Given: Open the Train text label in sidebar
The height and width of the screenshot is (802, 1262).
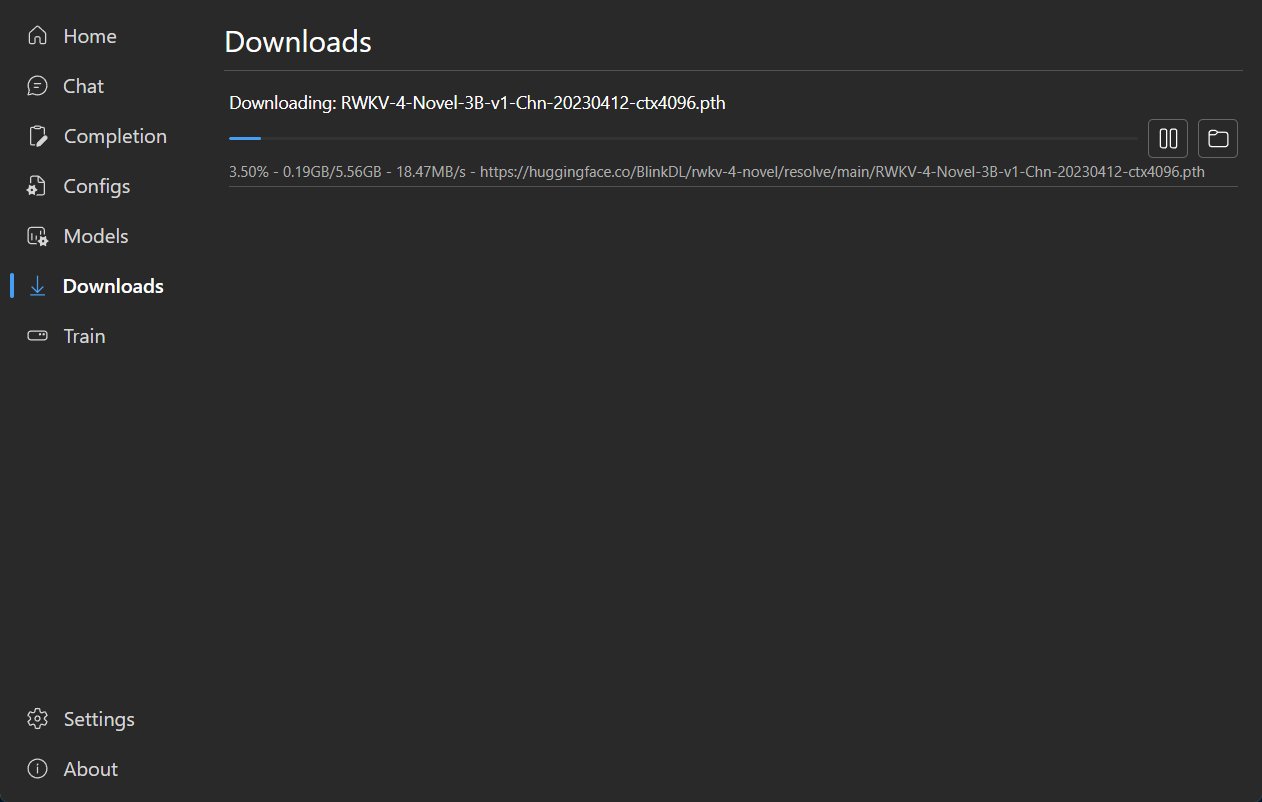Looking at the screenshot, I should click(x=84, y=336).
